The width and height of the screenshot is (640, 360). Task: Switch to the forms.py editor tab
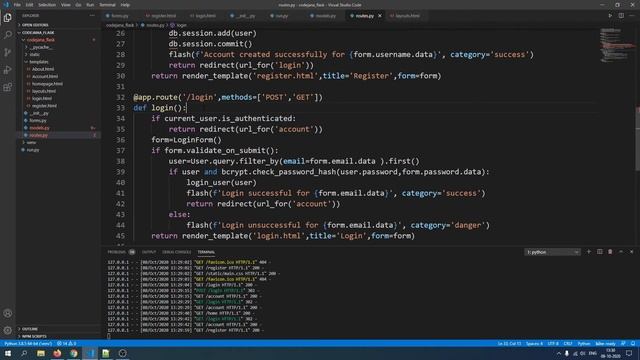tap(120, 16)
